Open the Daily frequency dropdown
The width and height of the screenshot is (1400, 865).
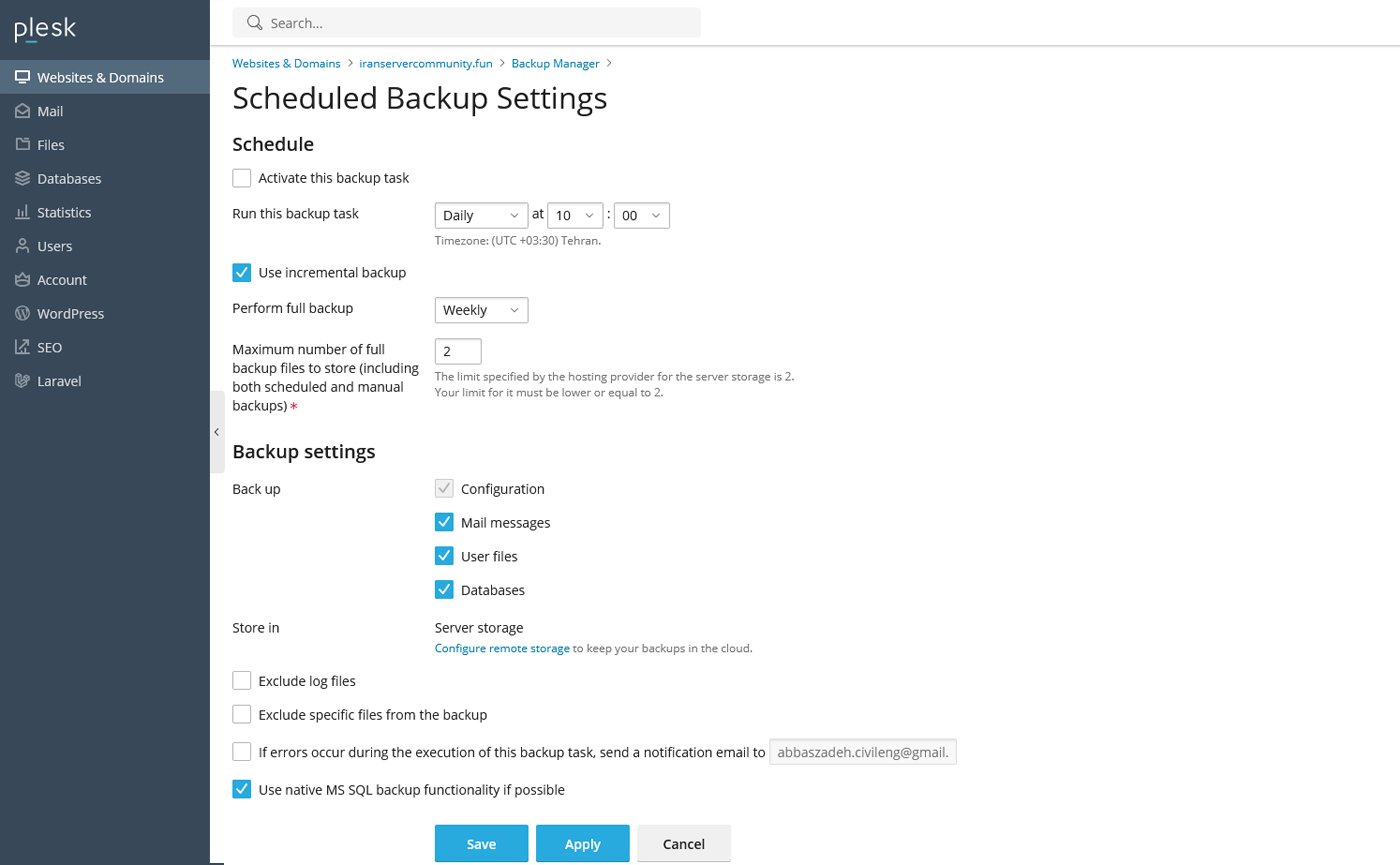(481, 215)
